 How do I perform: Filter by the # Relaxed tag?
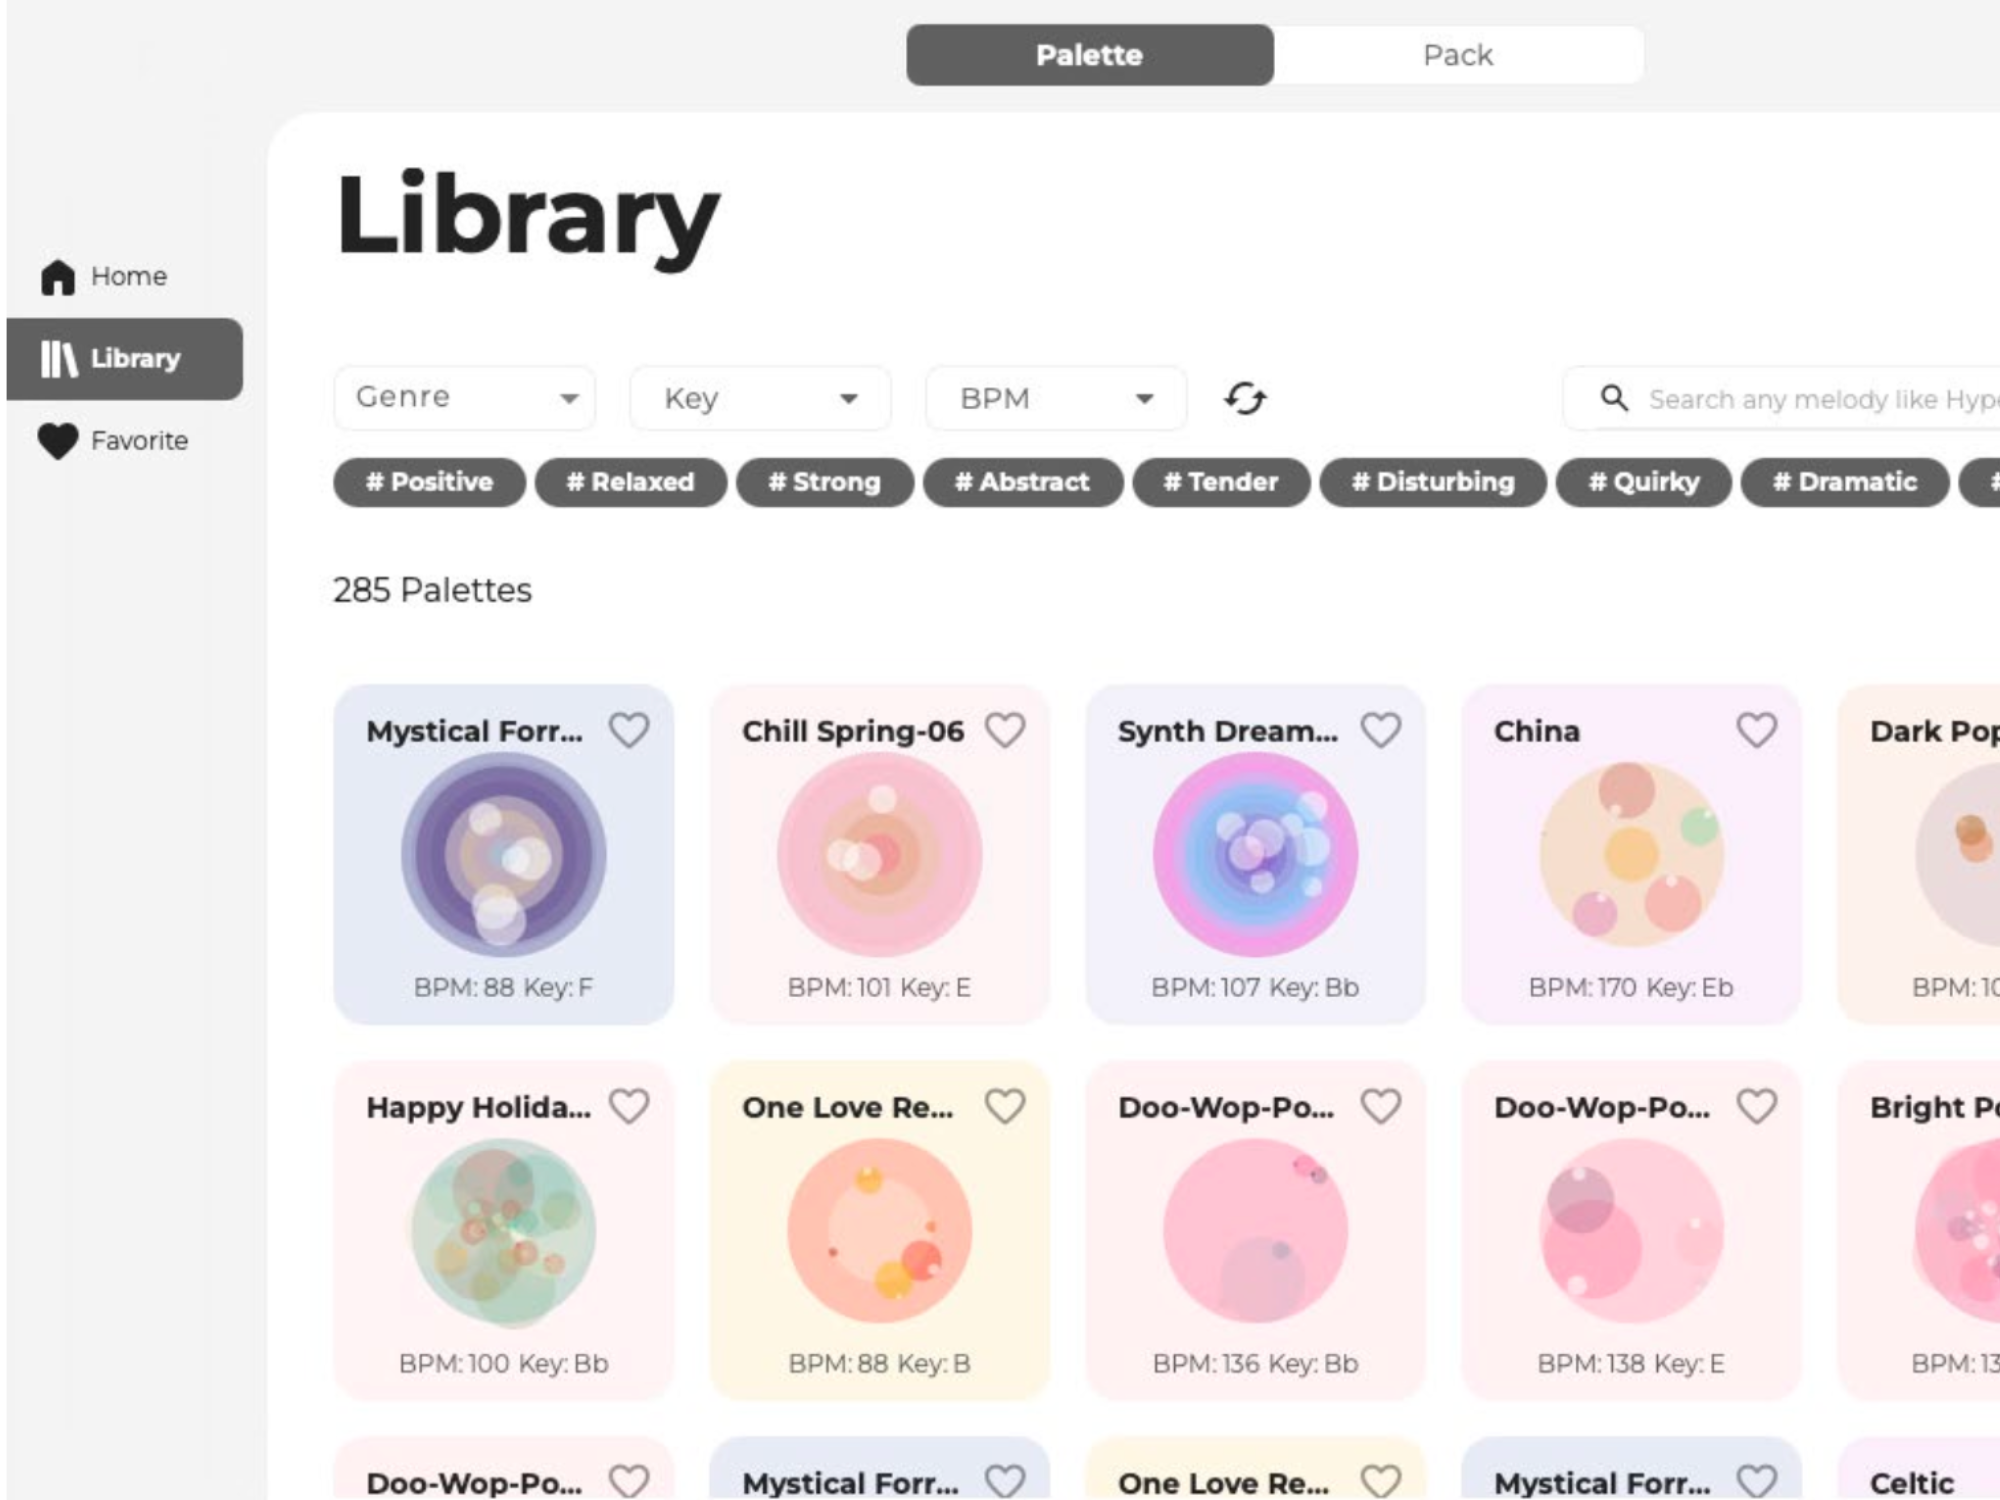(x=630, y=482)
